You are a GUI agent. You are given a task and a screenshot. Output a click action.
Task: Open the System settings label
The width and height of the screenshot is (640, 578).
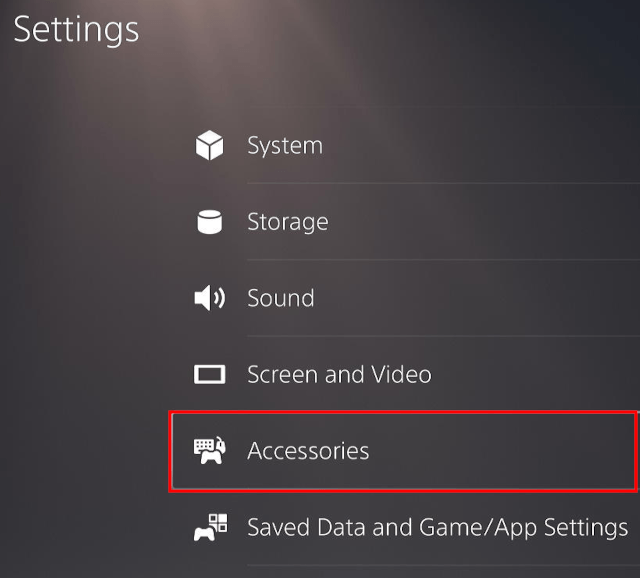click(285, 146)
